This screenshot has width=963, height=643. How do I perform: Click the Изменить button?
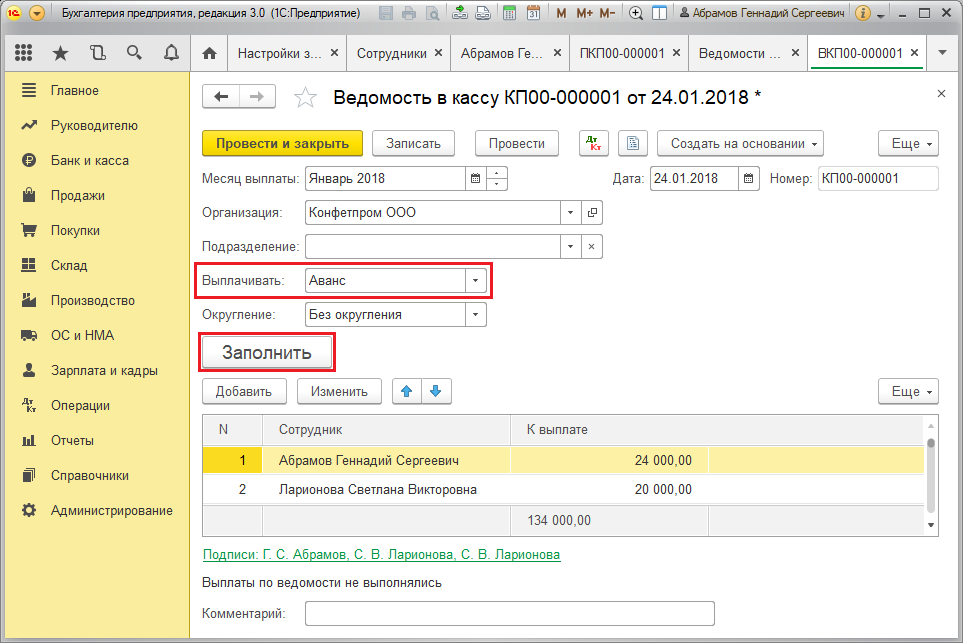(339, 391)
